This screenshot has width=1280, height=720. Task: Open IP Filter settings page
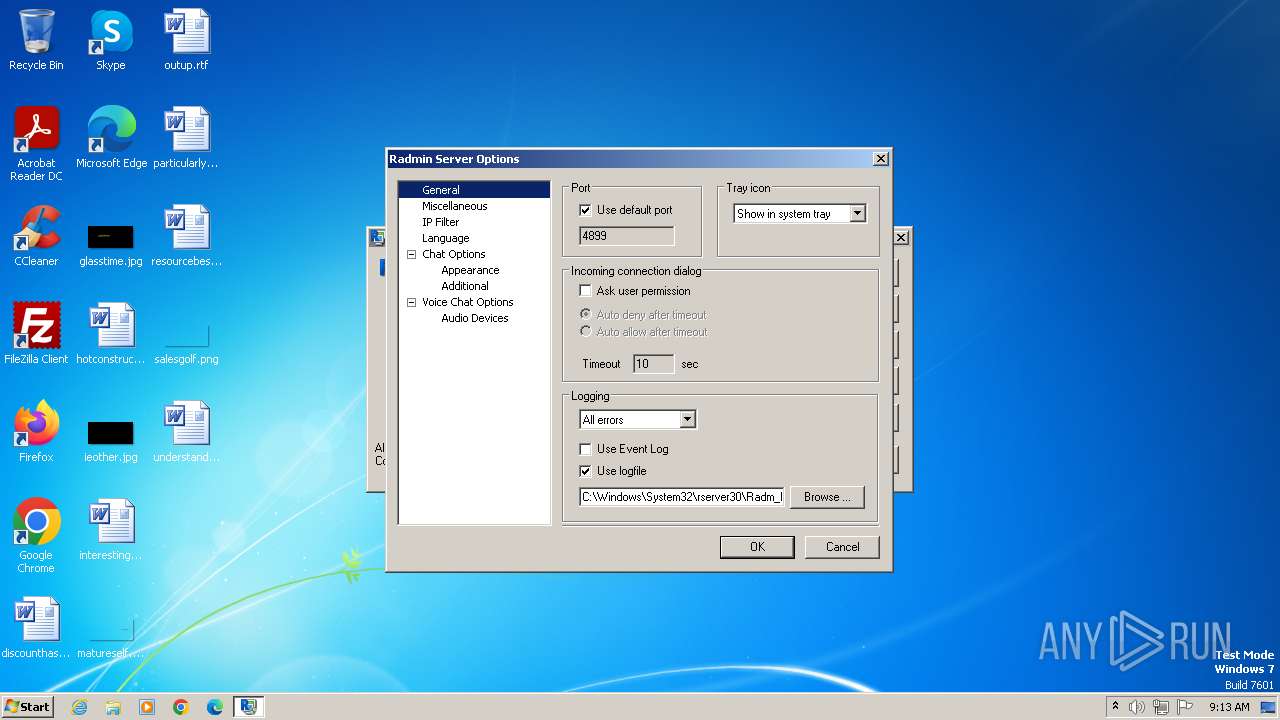coord(440,222)
